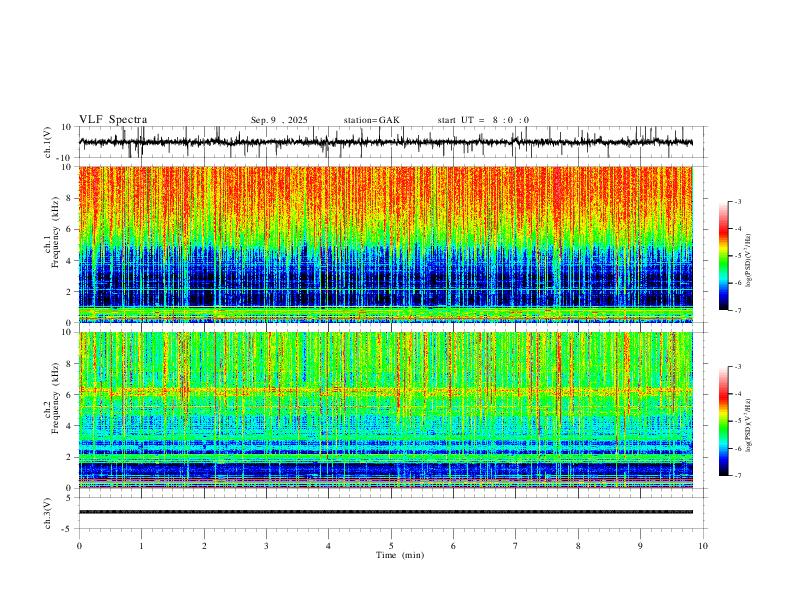Click the "5" tick on ch.3(V) axis
792x612 pixels.
[x=70, y=498]
